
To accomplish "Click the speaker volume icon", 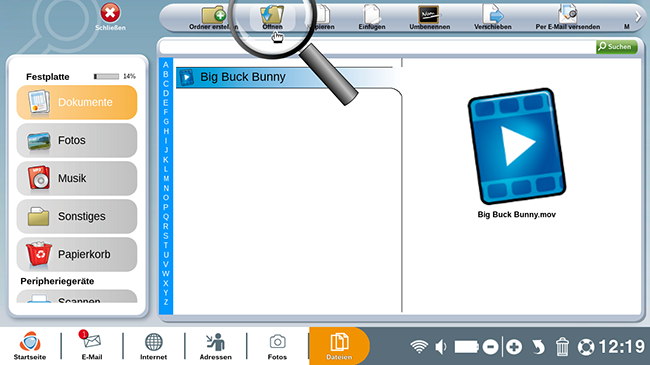I will click(x=441, y=346).
